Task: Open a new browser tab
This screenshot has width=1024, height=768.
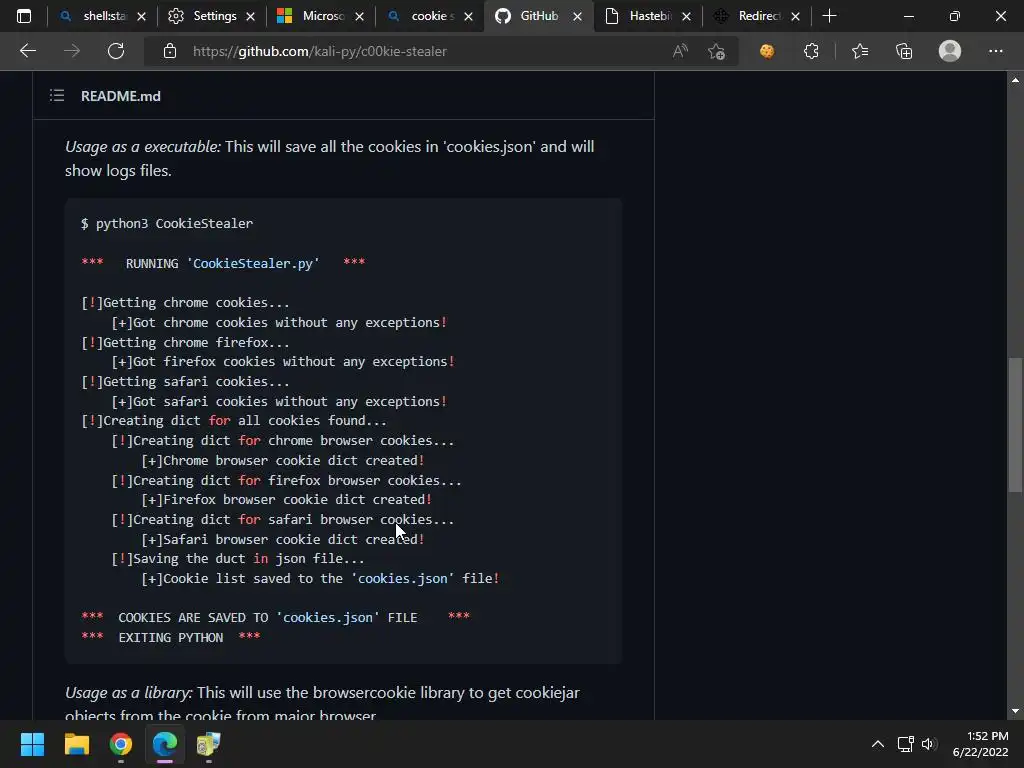Action: point(829,16)
